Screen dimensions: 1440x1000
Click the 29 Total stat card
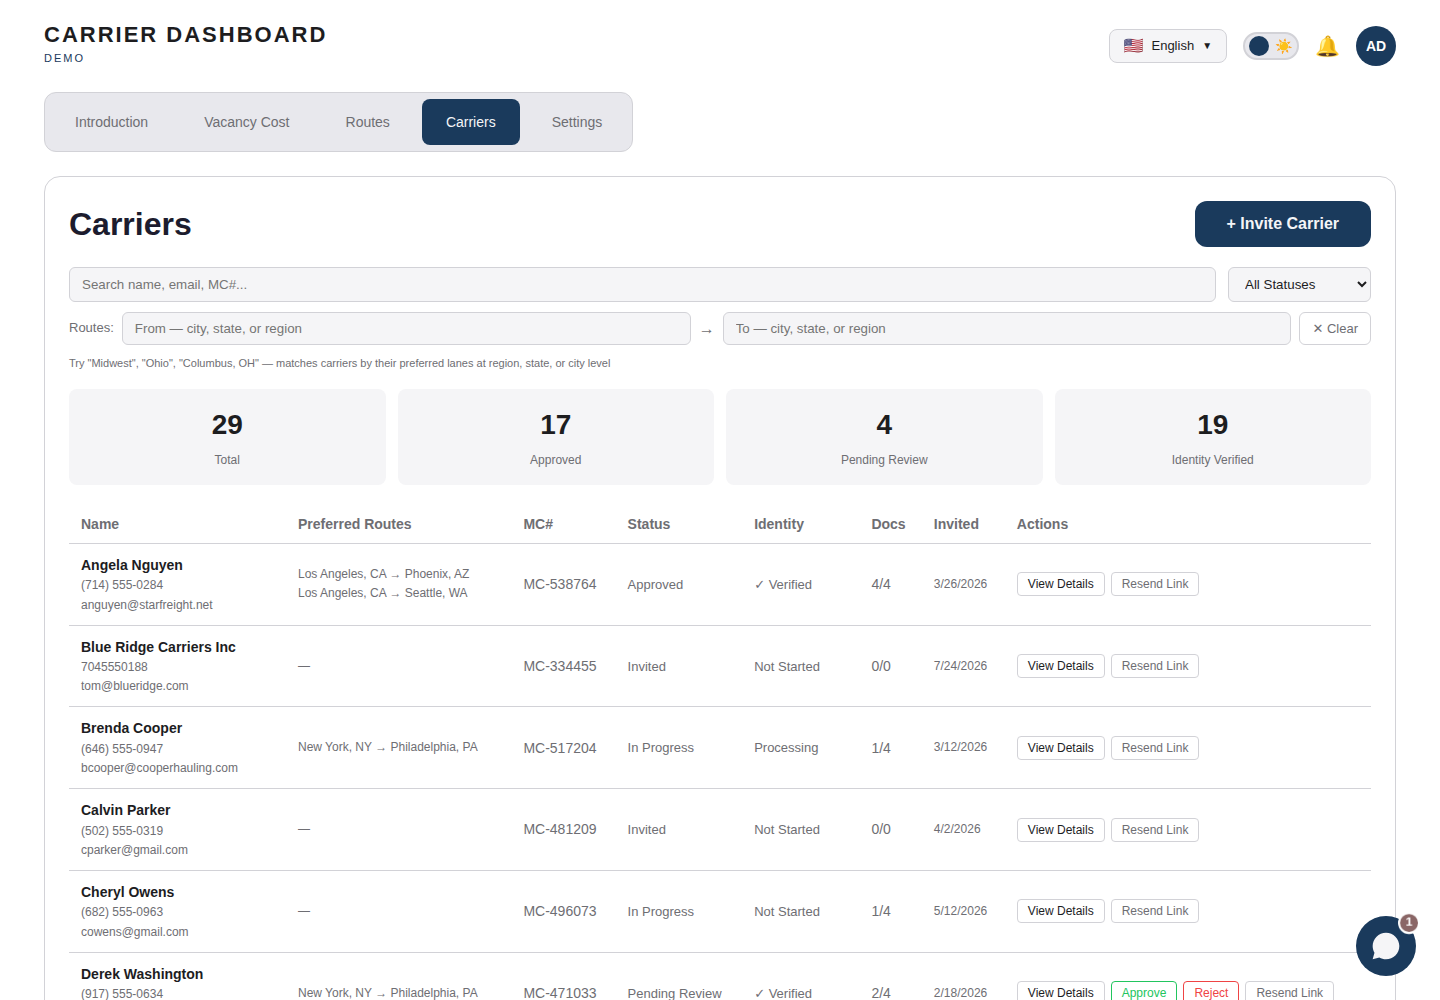(x=227, y=437)
